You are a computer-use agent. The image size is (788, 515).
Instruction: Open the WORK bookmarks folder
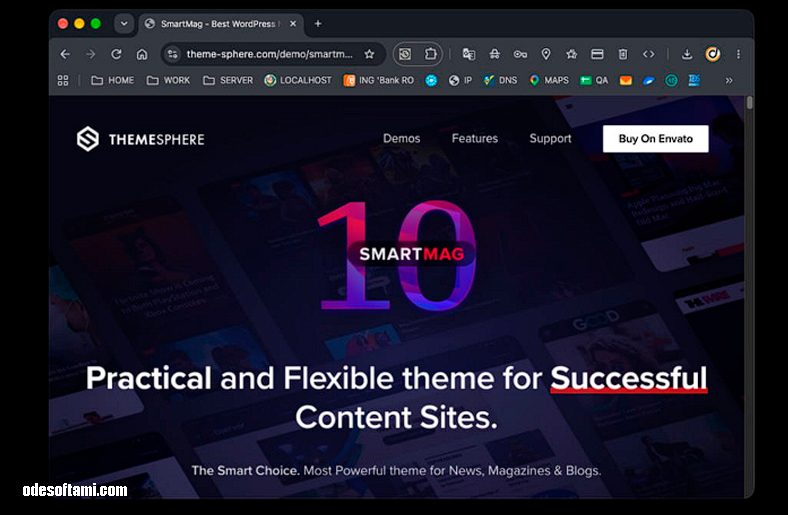click(x=168, y=80)
